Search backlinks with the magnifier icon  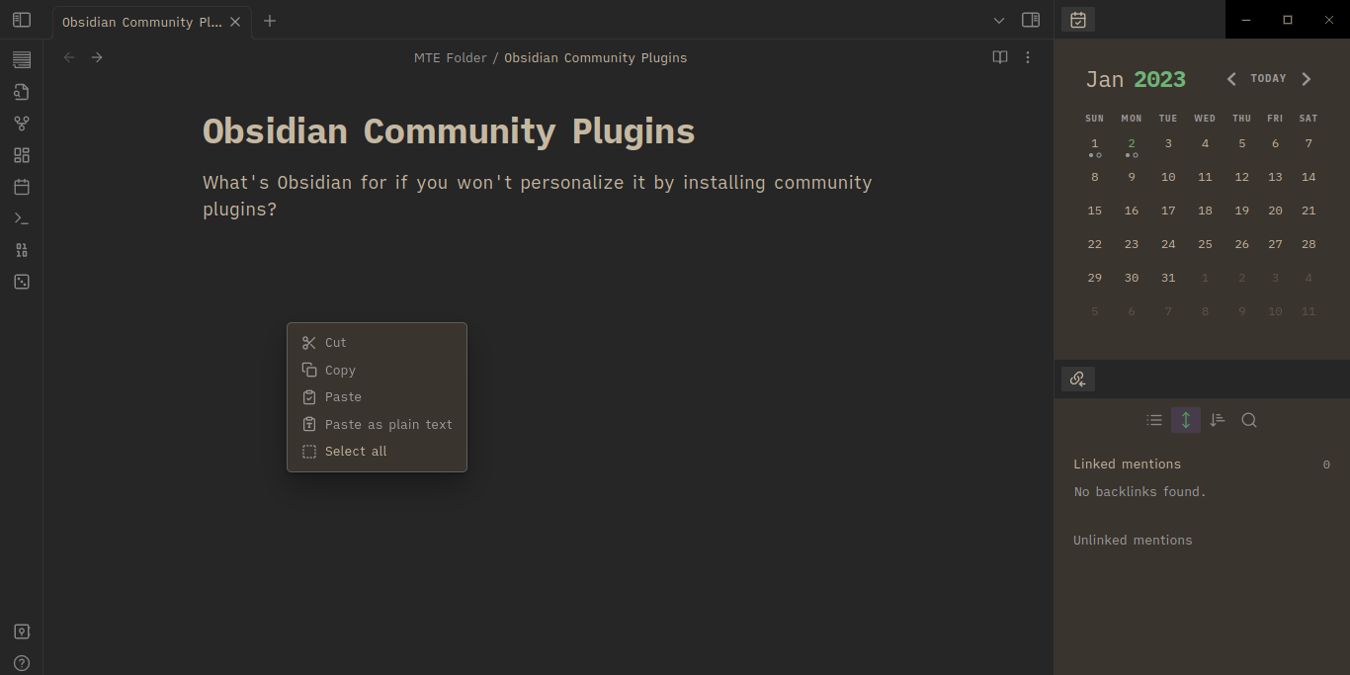1249,420
